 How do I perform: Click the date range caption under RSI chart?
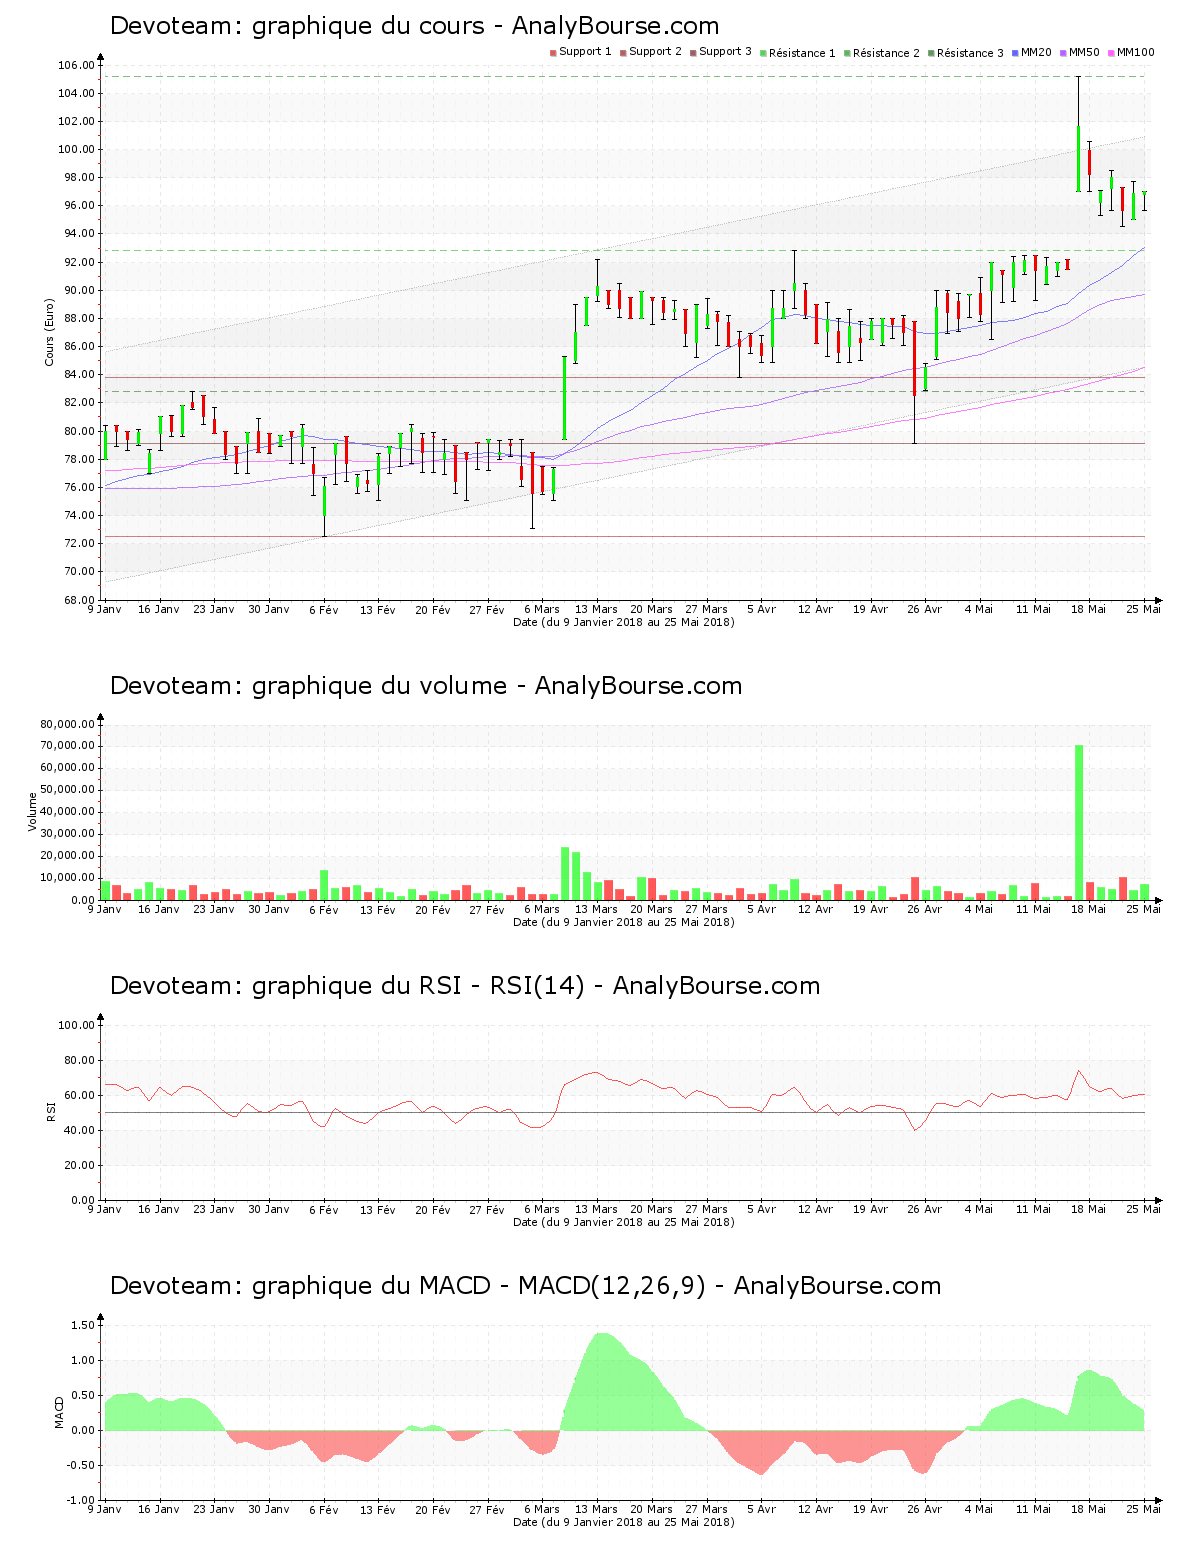coord(623,1222)
